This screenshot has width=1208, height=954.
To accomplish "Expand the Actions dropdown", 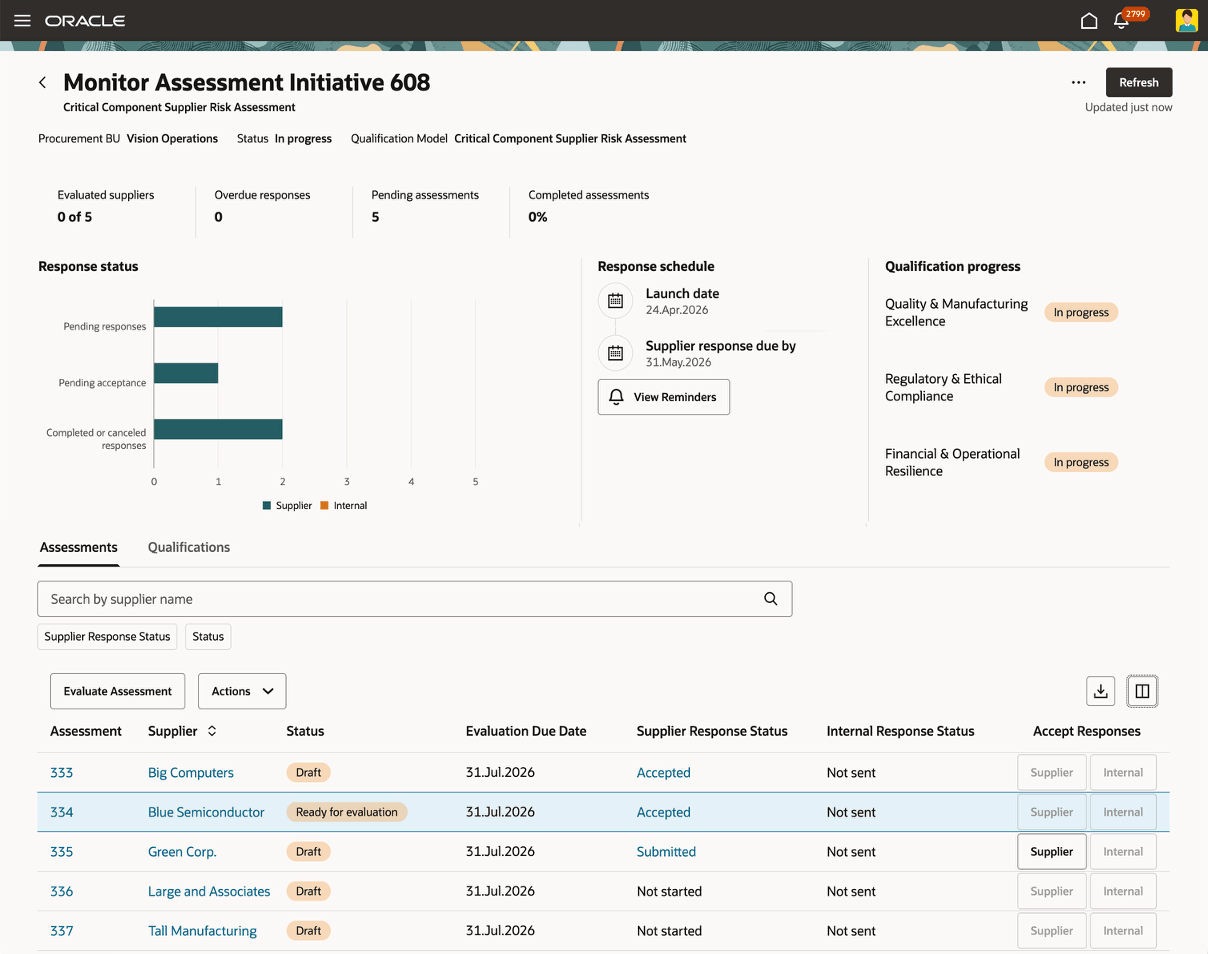I will [x=242, y=691].
